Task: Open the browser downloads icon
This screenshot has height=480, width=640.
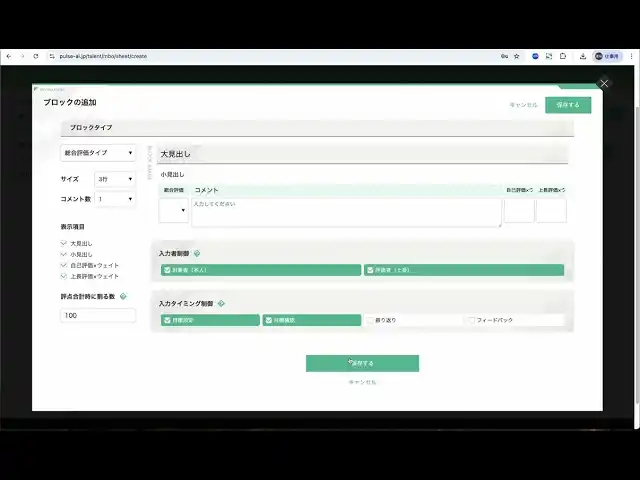Action: [582, 56]
